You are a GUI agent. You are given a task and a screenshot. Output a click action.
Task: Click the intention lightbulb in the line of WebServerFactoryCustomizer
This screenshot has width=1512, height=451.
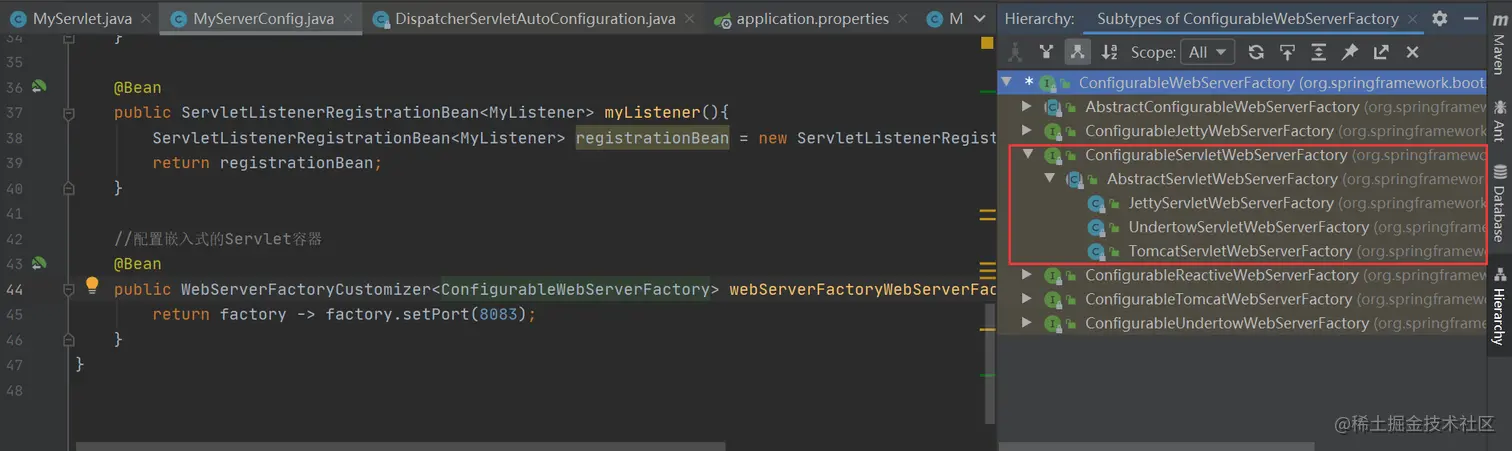pyautogui.click(x=92, y=285)
